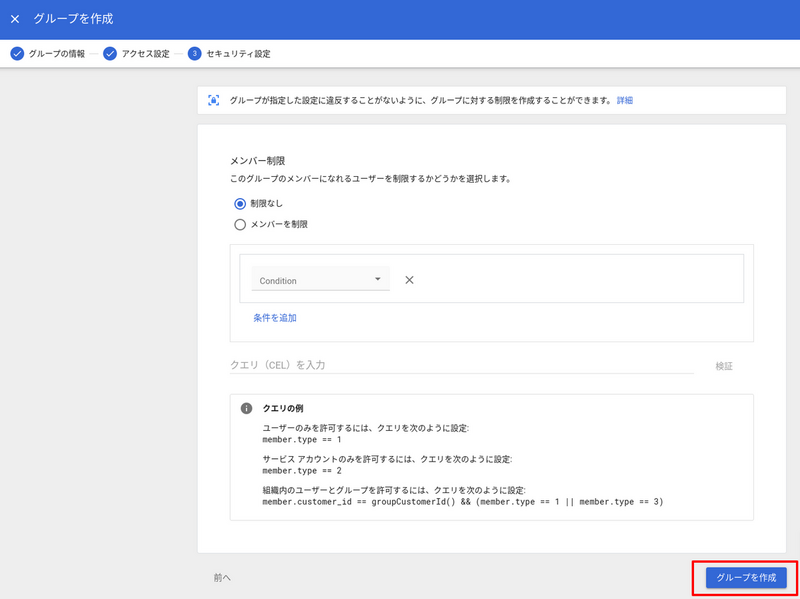Go to グループの情報 step
The width and height of the screenshot is (800, 599).
point(57,54)
